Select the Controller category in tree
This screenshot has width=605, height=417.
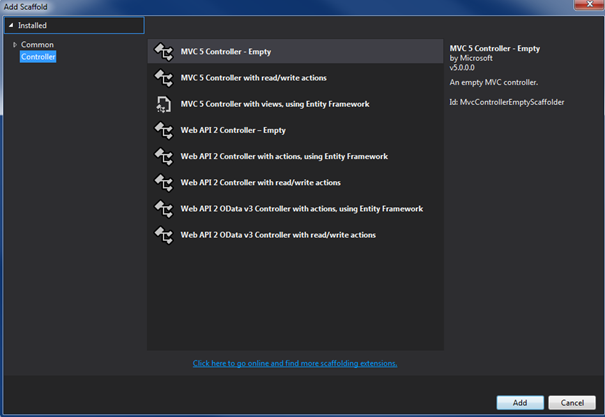(38, 57)
